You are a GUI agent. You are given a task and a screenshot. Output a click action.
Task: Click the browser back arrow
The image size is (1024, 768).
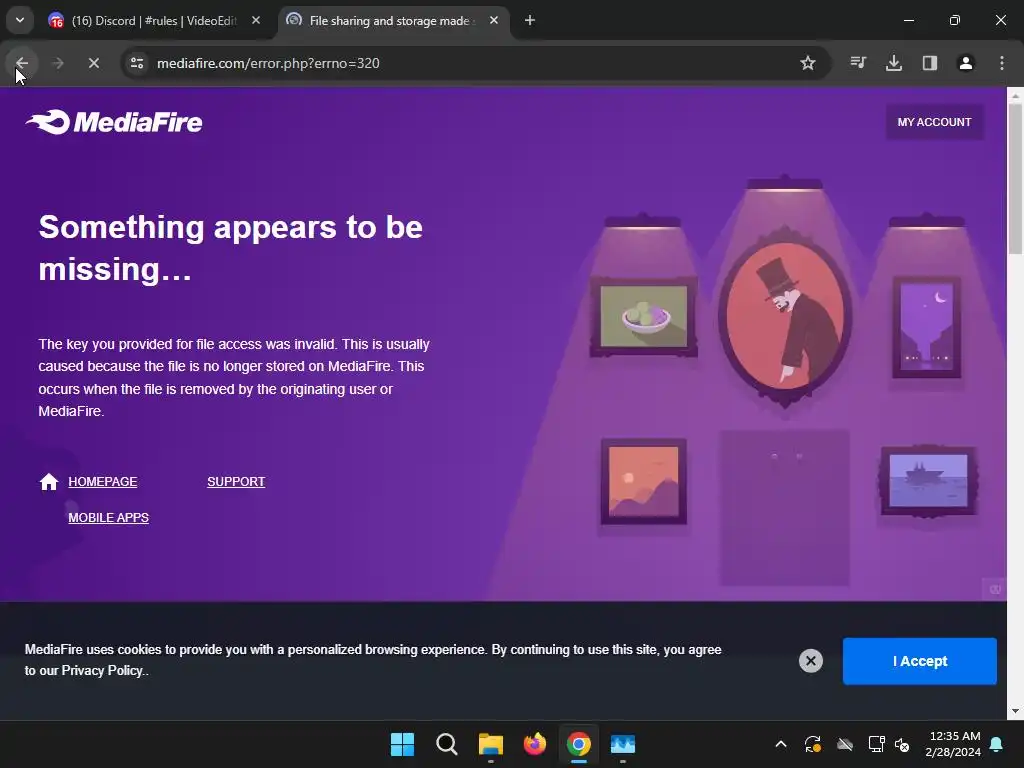click(x=22, y=63)
